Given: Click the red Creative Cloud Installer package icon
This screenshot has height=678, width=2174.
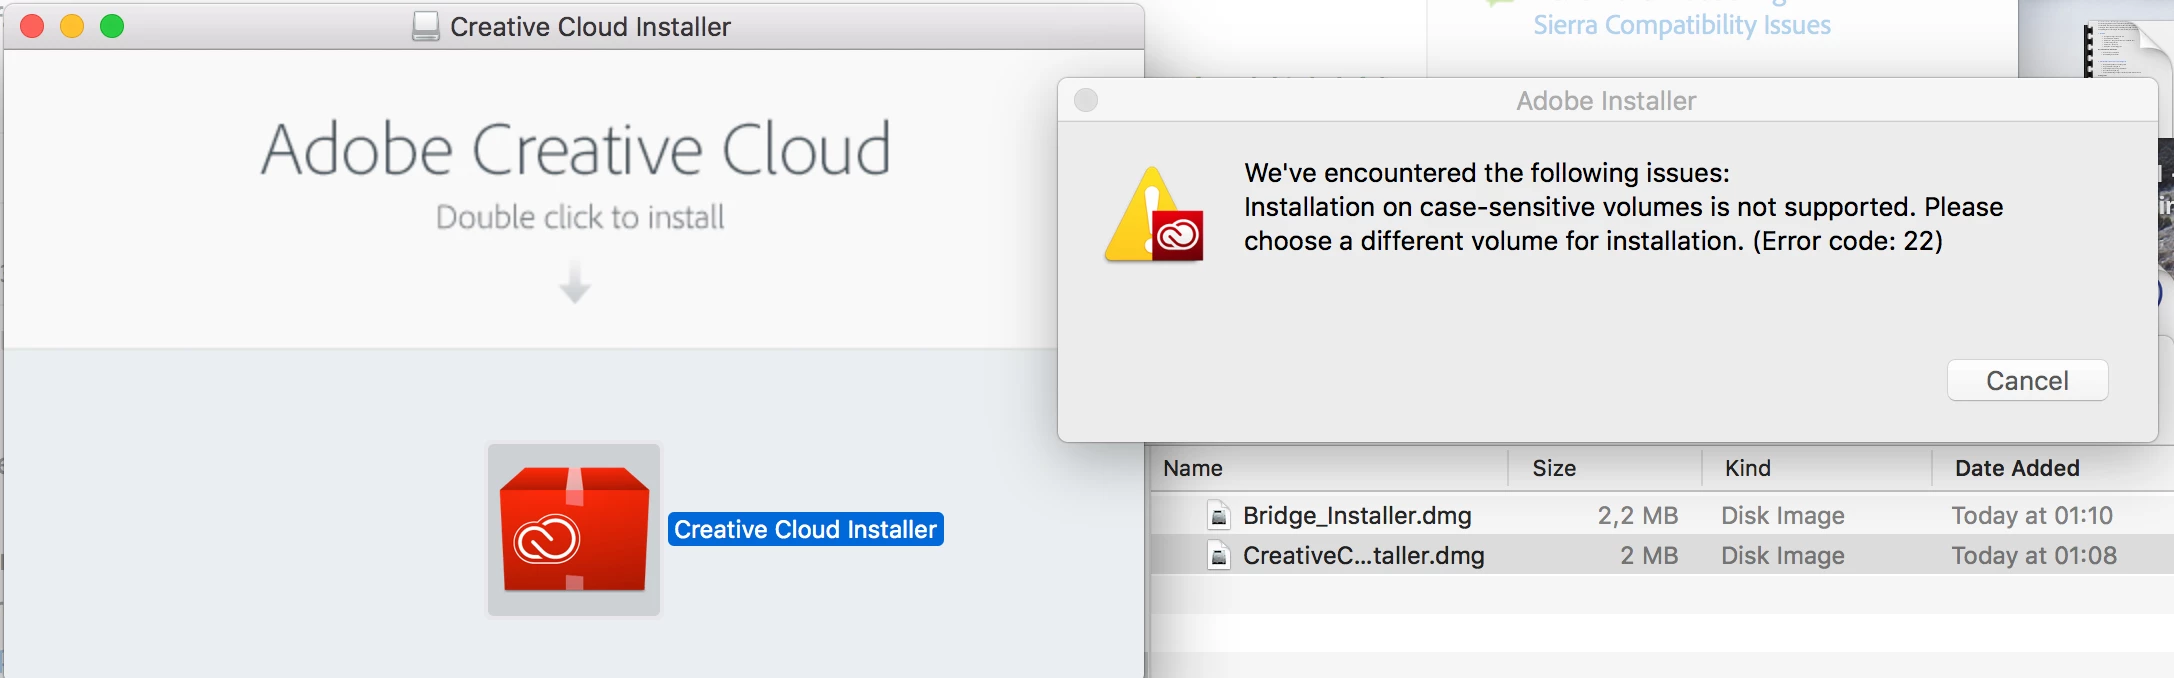Looking at the screenshot, I should pos(574,529).
